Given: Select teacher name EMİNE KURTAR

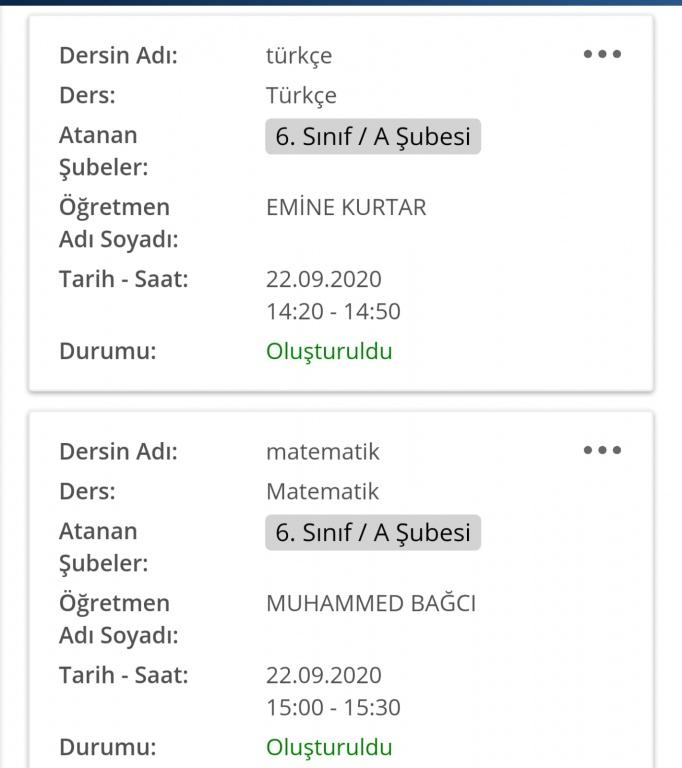Looking at the screenshot, I should (346, 208).
